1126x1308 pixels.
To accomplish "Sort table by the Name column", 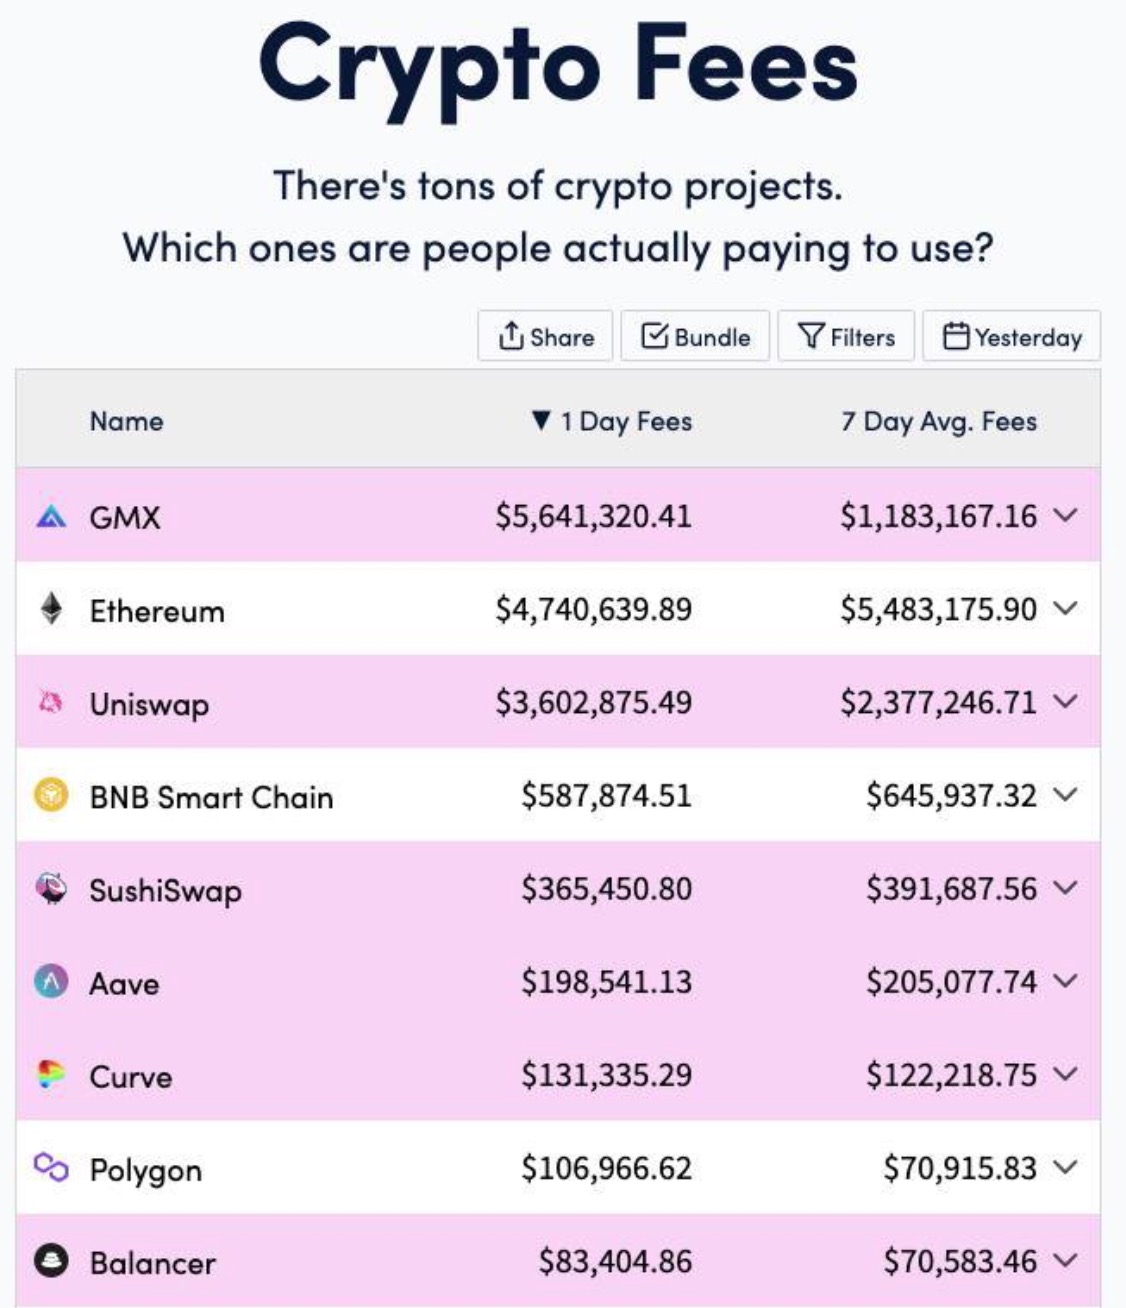I will [x=126, y=421].
